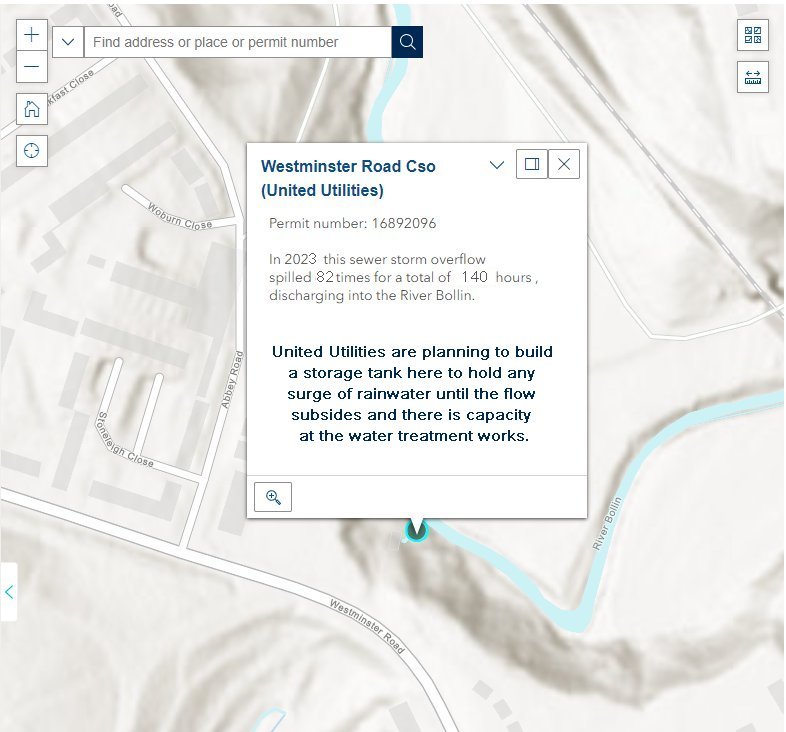Click the Westminster Road map label
786x732 pixels.
(367, 626)
